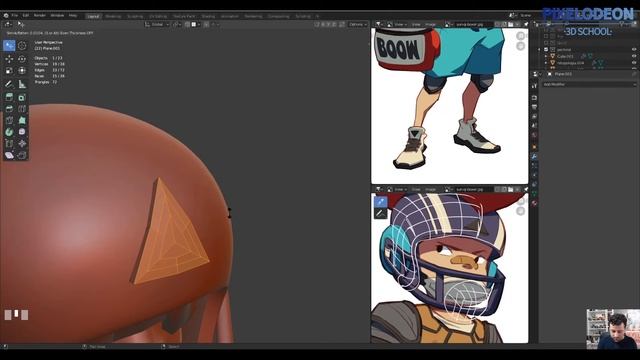
Task: Select the Extrude Region tool
Action: [9, 97]
